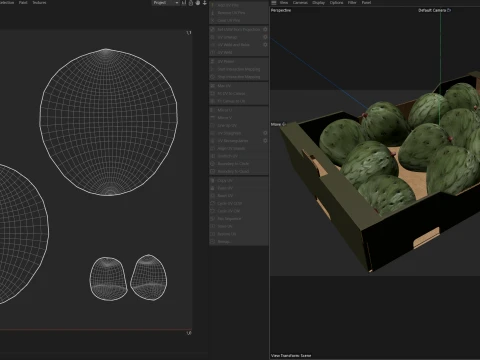Open Set UVW from Projection gear options
Image resolution: width=480 pixels, height=360 pixels.
tap(265, 29)
